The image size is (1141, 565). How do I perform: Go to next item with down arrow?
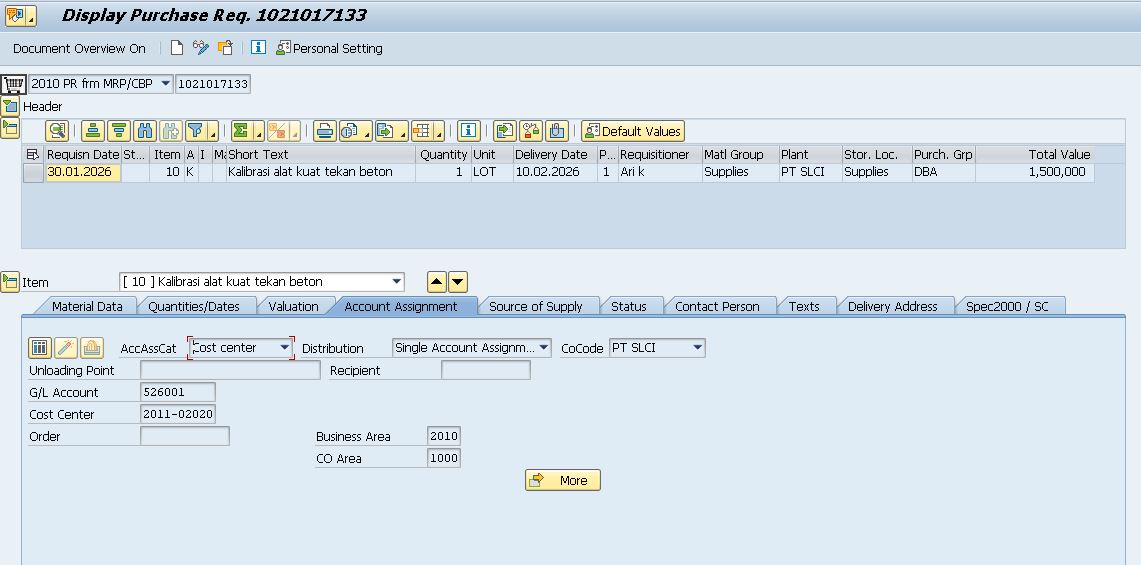[x=457, y=282]
